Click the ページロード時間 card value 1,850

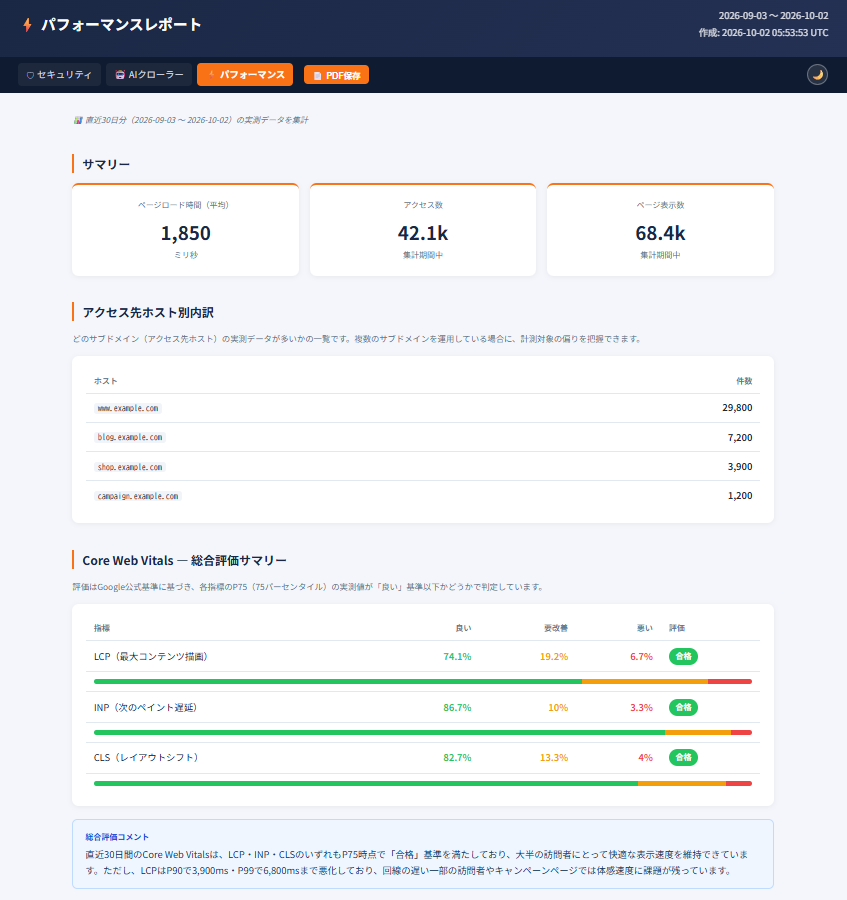(185, 233)
